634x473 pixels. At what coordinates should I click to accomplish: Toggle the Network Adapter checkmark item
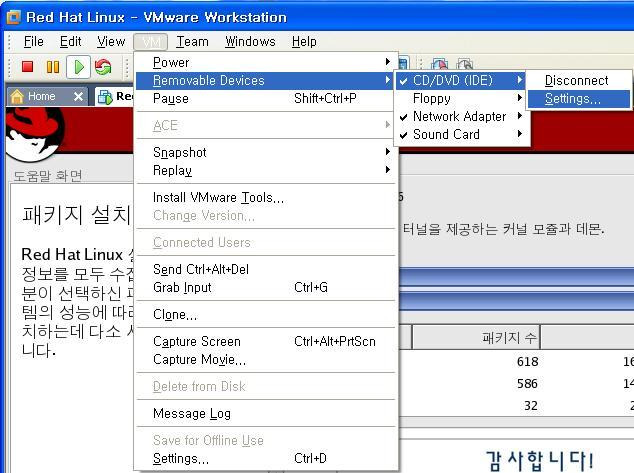[x=461, y=116]
